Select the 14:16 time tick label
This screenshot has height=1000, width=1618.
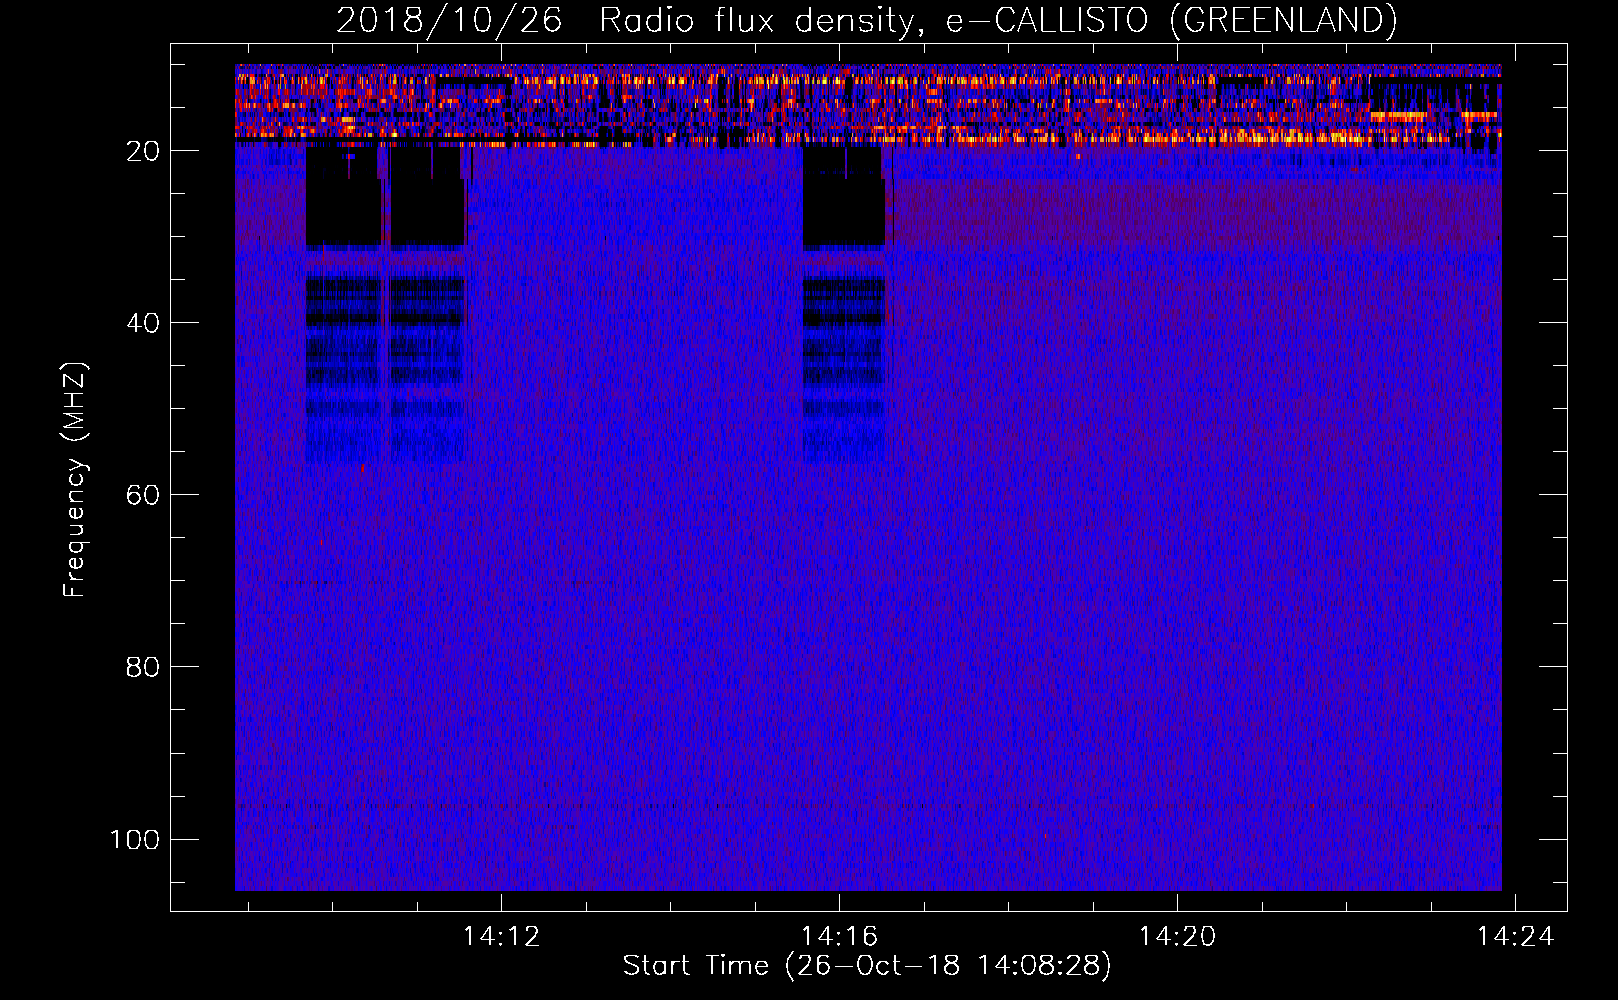839,936
